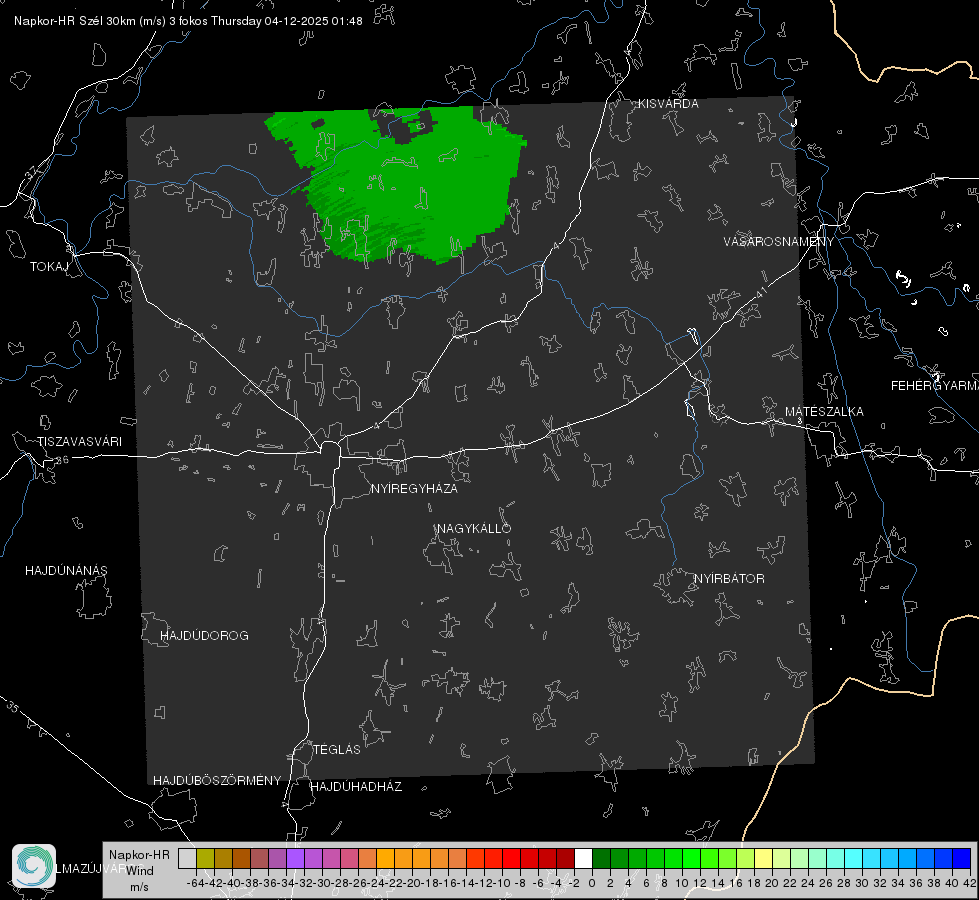Image resolution: width=979 pixels, height=900 pixels.
Task: Click the 'TOKAJ' city label
Action: click(49, 267)
